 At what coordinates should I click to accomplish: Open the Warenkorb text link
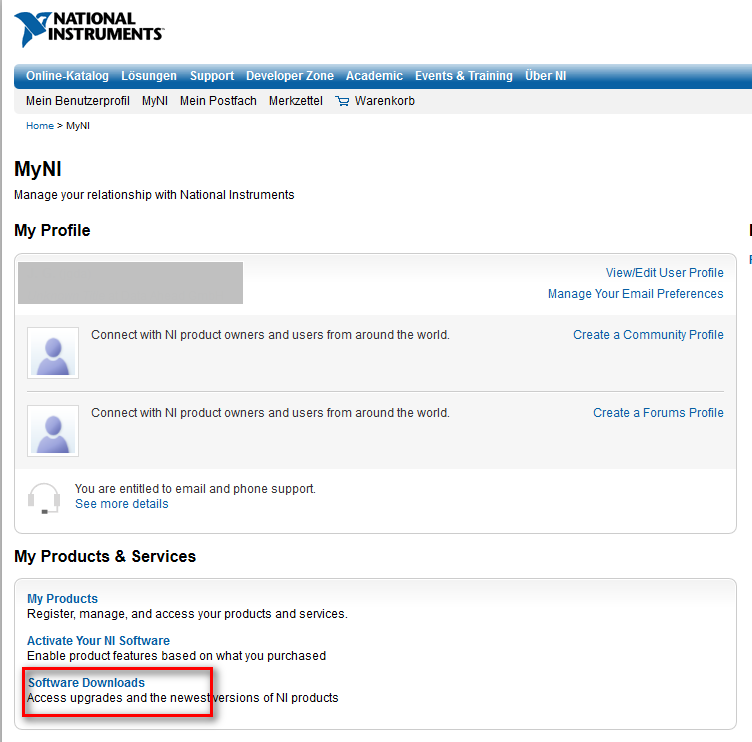[385, 101]
